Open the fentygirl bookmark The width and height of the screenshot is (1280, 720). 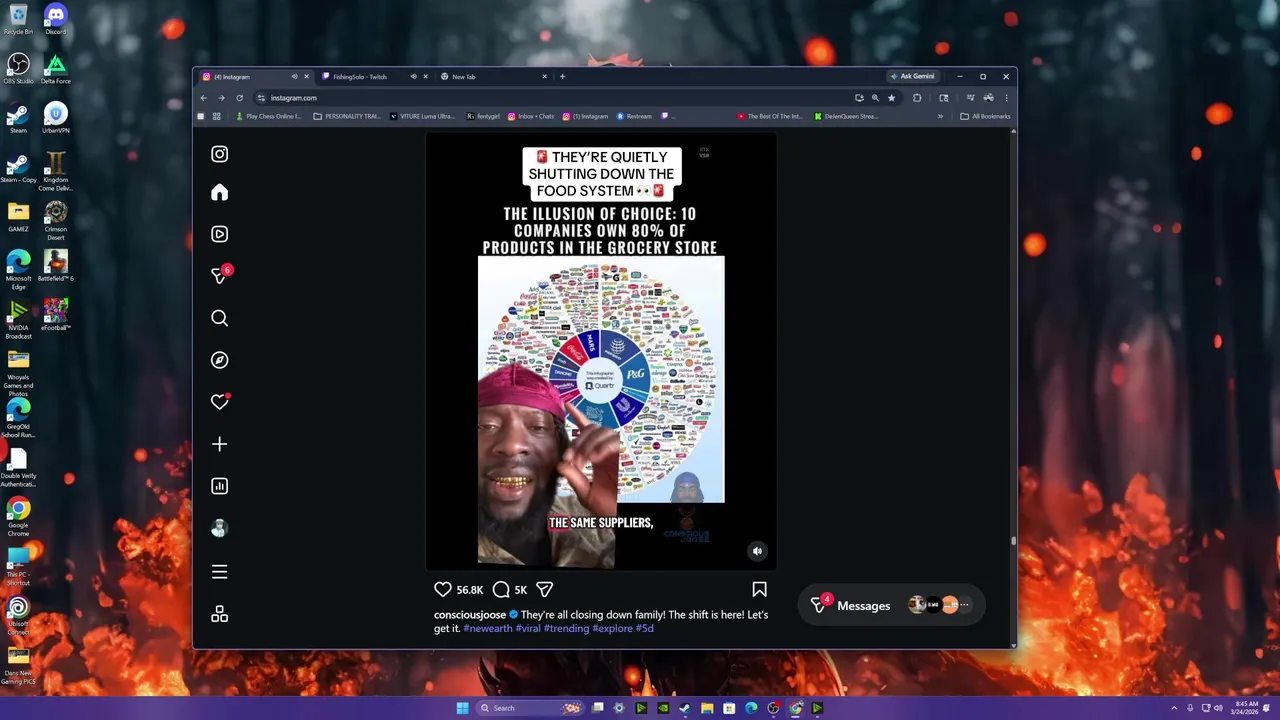pos(483,117)
